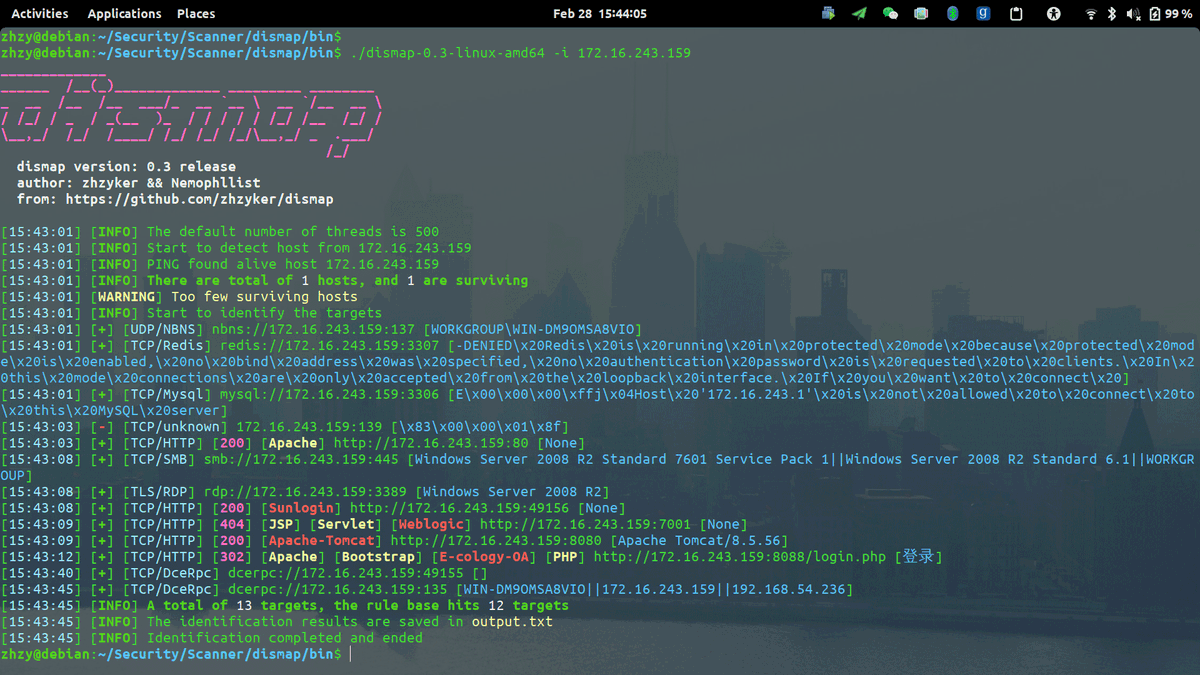Screen dimensions: 1200x675
Task: Open the Places menu
Action: click(196, 14)
